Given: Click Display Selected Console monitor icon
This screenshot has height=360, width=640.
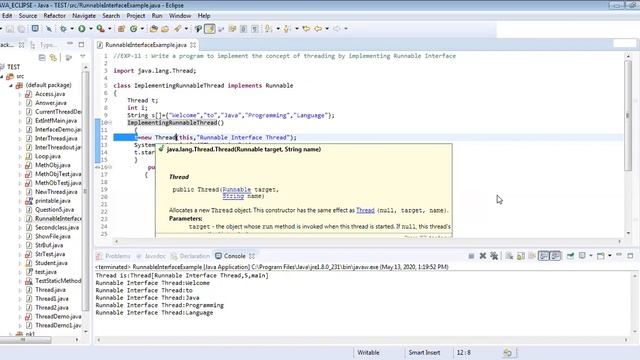Looking at the screenshot, I should 582,256.
